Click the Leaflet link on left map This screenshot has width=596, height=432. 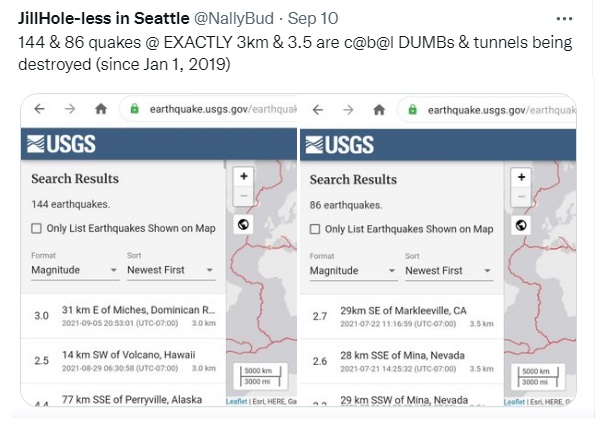coord(236,401)
